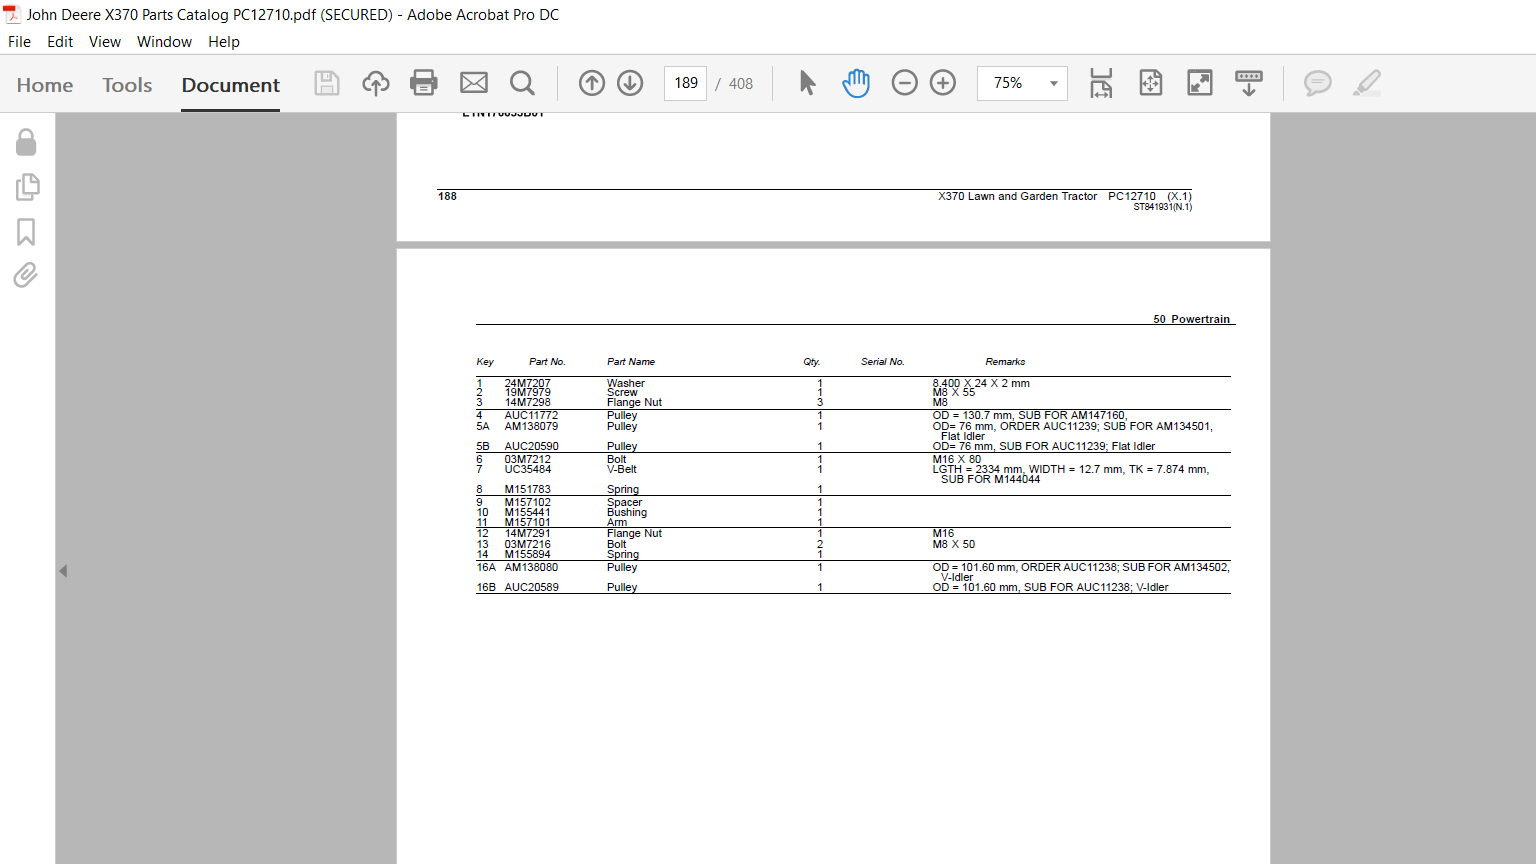Open the attachments paperclip panel
Screen dimensions: 1536x864
tap(26, 275)
